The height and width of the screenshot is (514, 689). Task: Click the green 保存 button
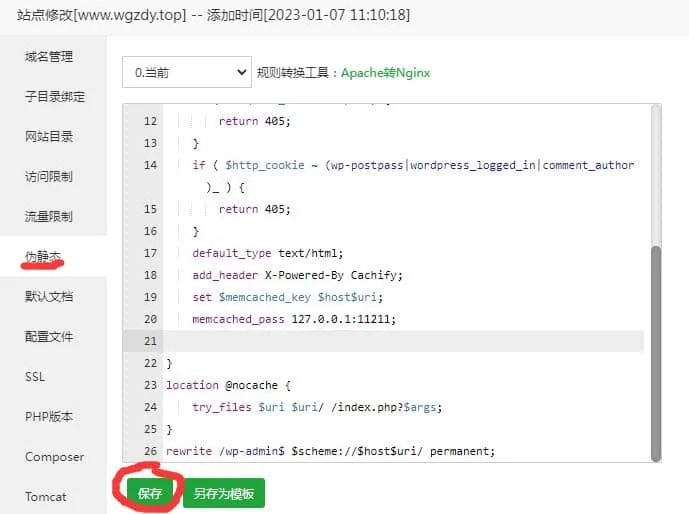(150, 493)
